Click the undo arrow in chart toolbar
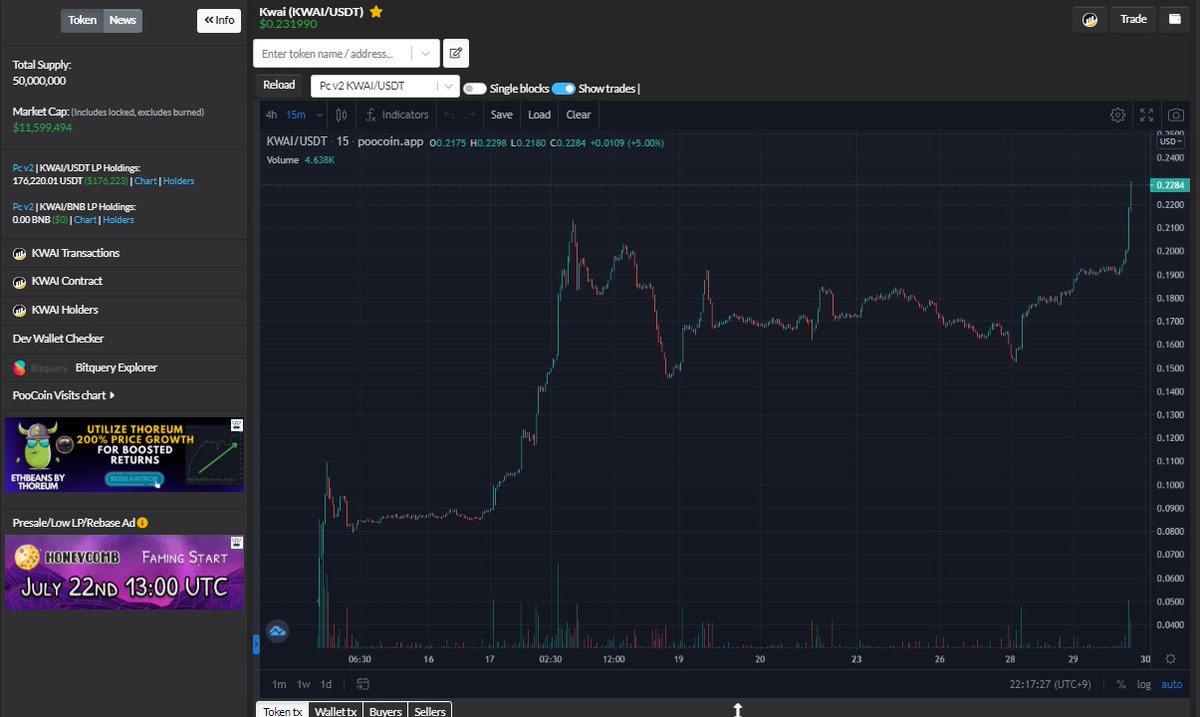The width and height of the screenshot is (1200, 717). coord(449,115)
